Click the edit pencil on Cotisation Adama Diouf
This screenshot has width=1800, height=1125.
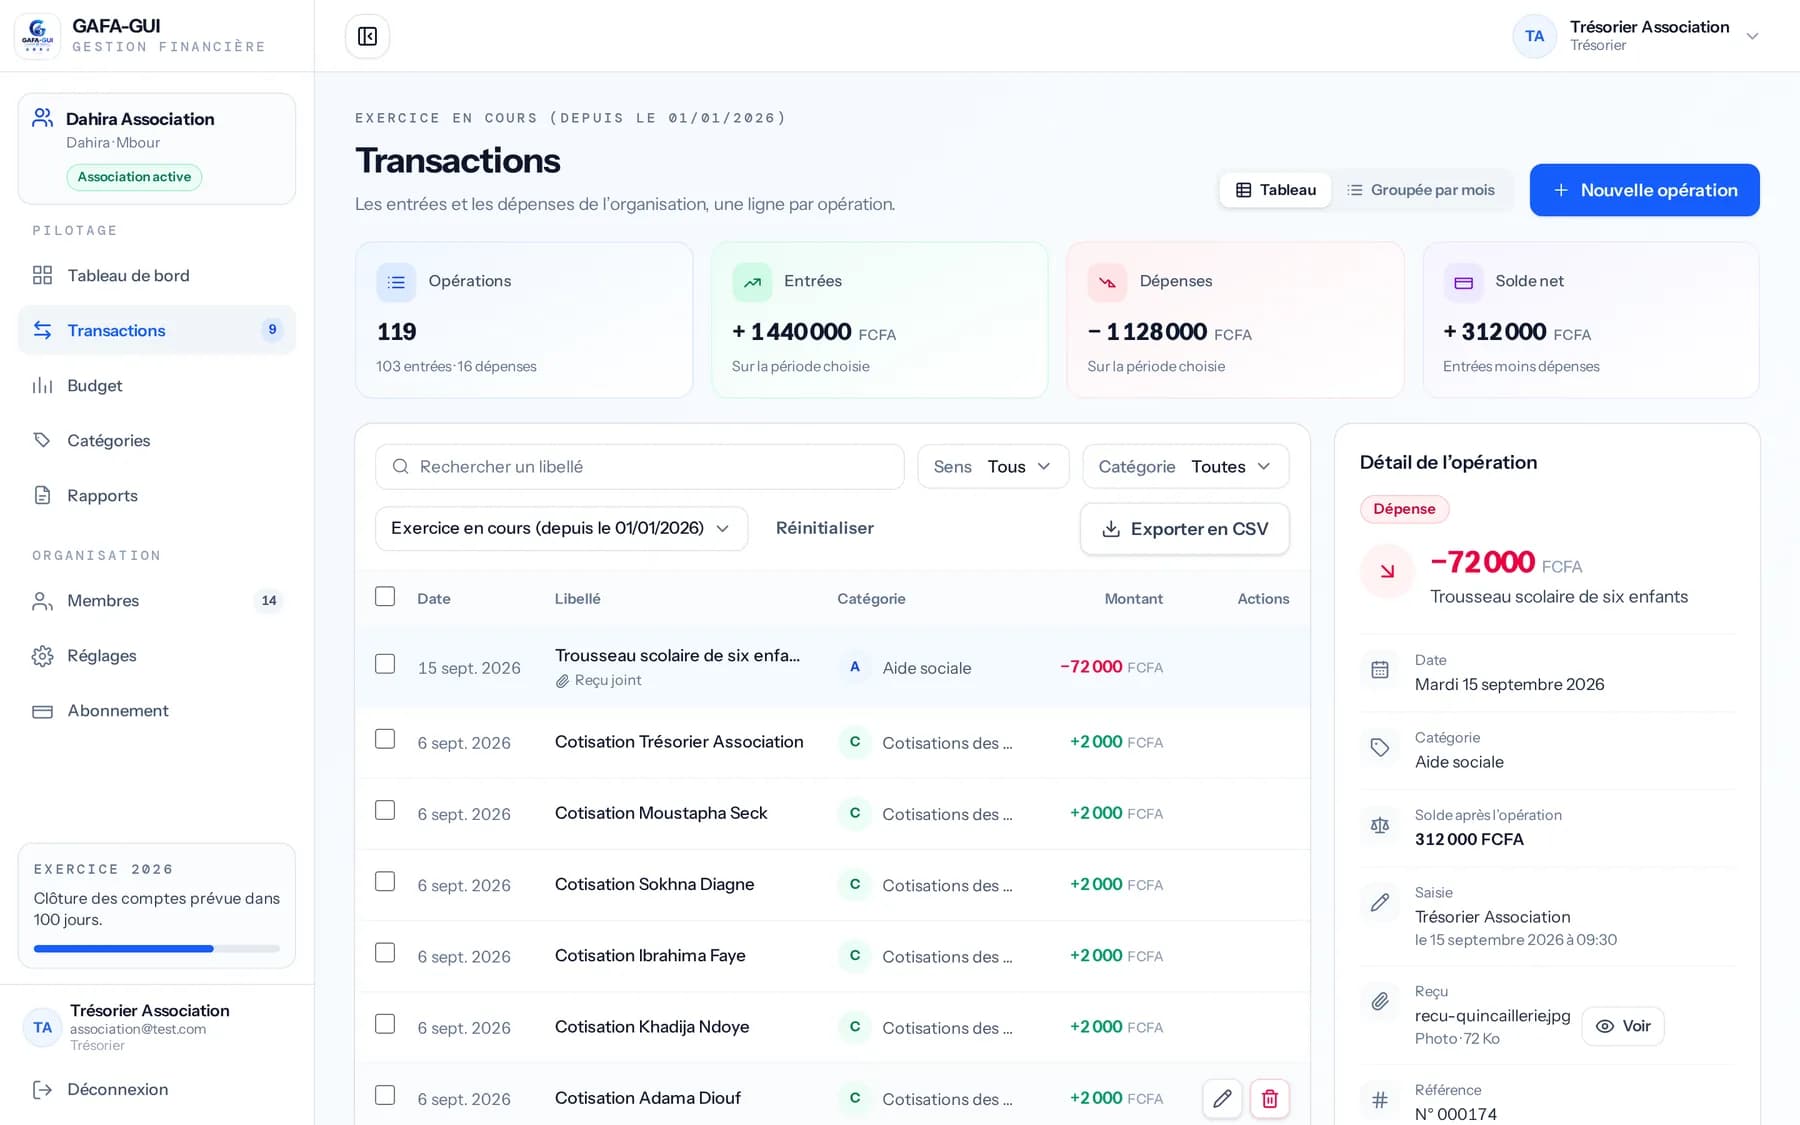pyautogui.click(x=1222, y=1098)
